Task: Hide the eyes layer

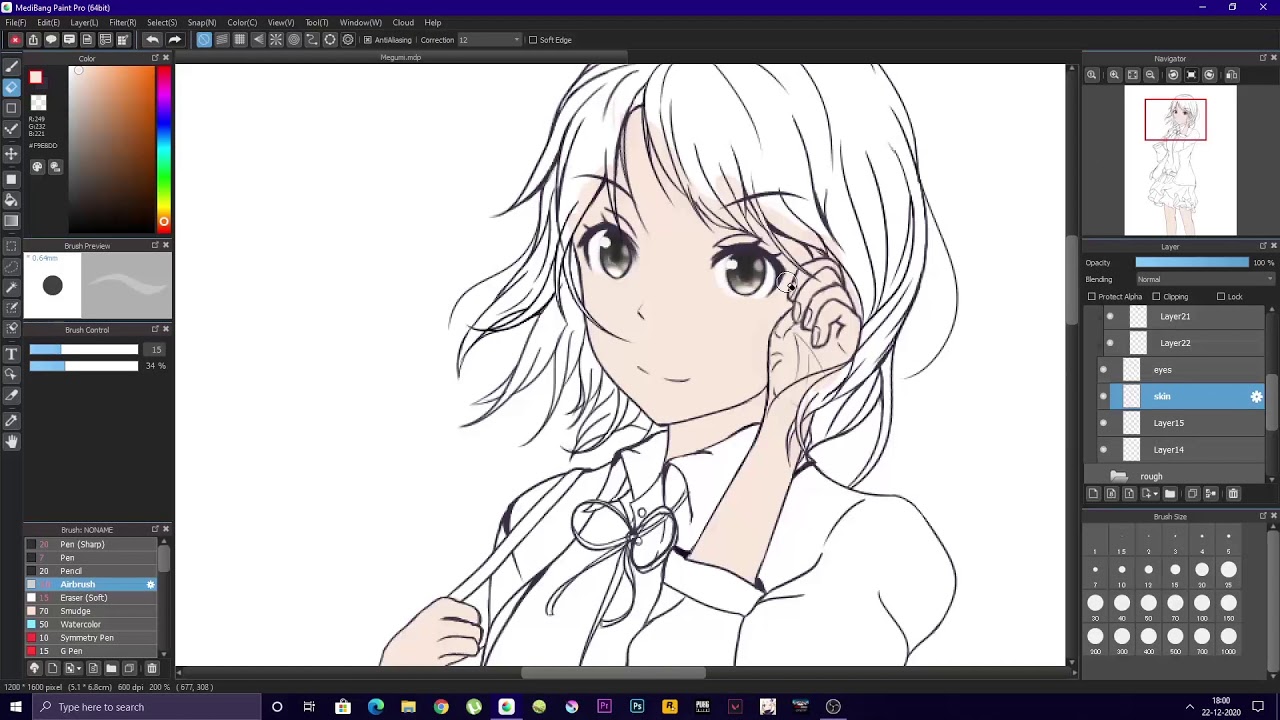Action: click(x=1104, y=370)
